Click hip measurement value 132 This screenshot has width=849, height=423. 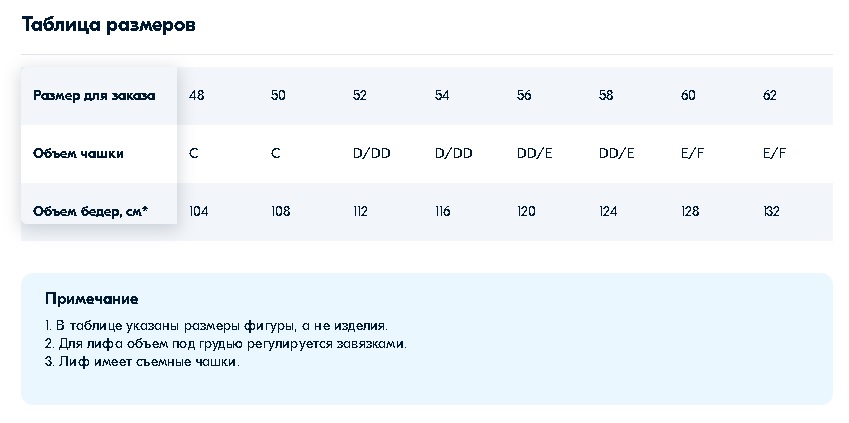[x=771, y=211]
